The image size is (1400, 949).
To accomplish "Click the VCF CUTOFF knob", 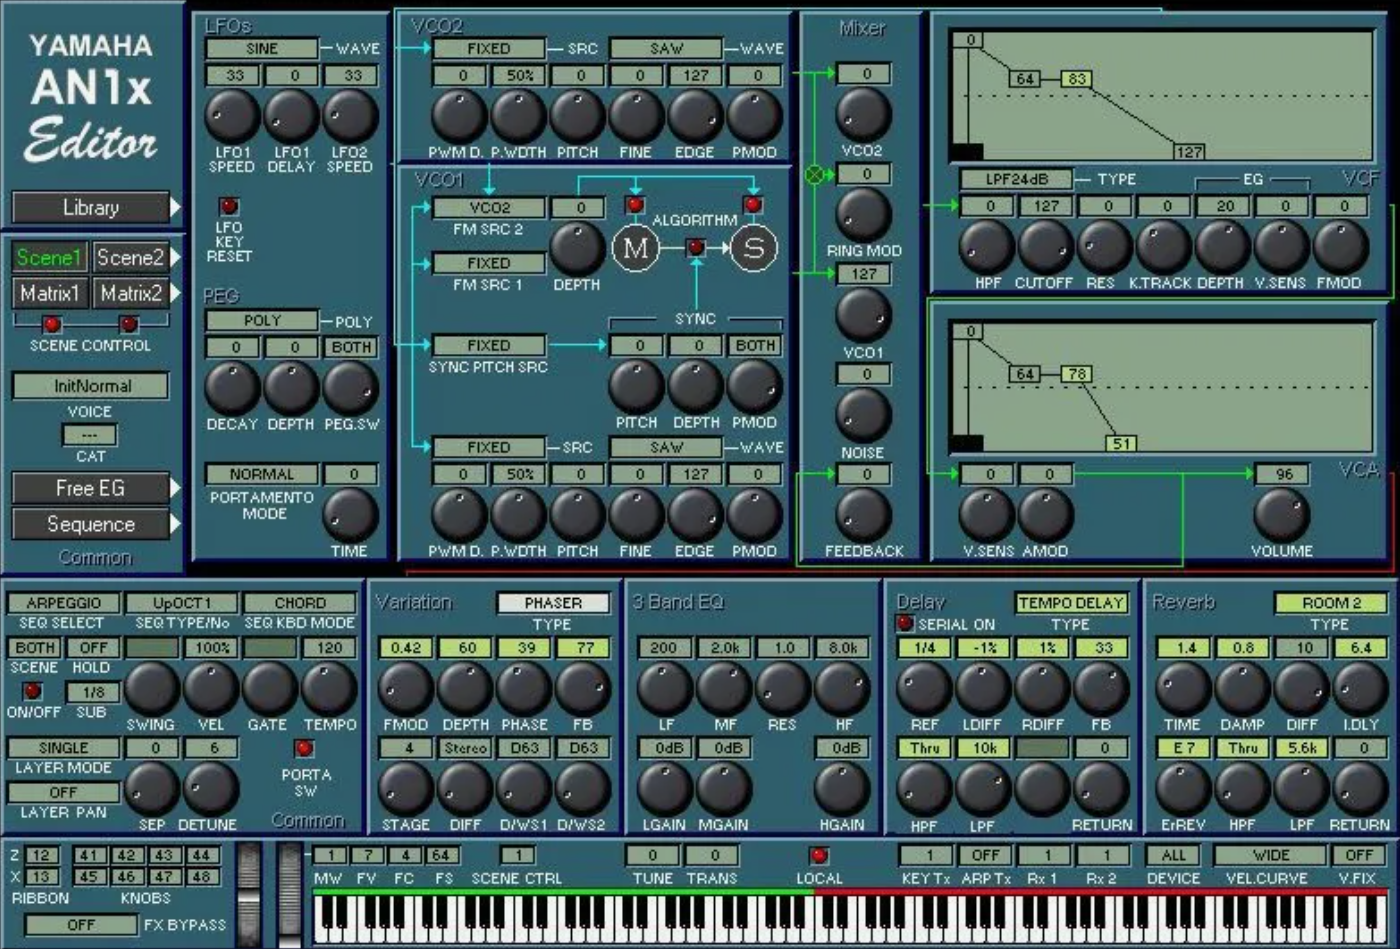I will point(1045,246).
